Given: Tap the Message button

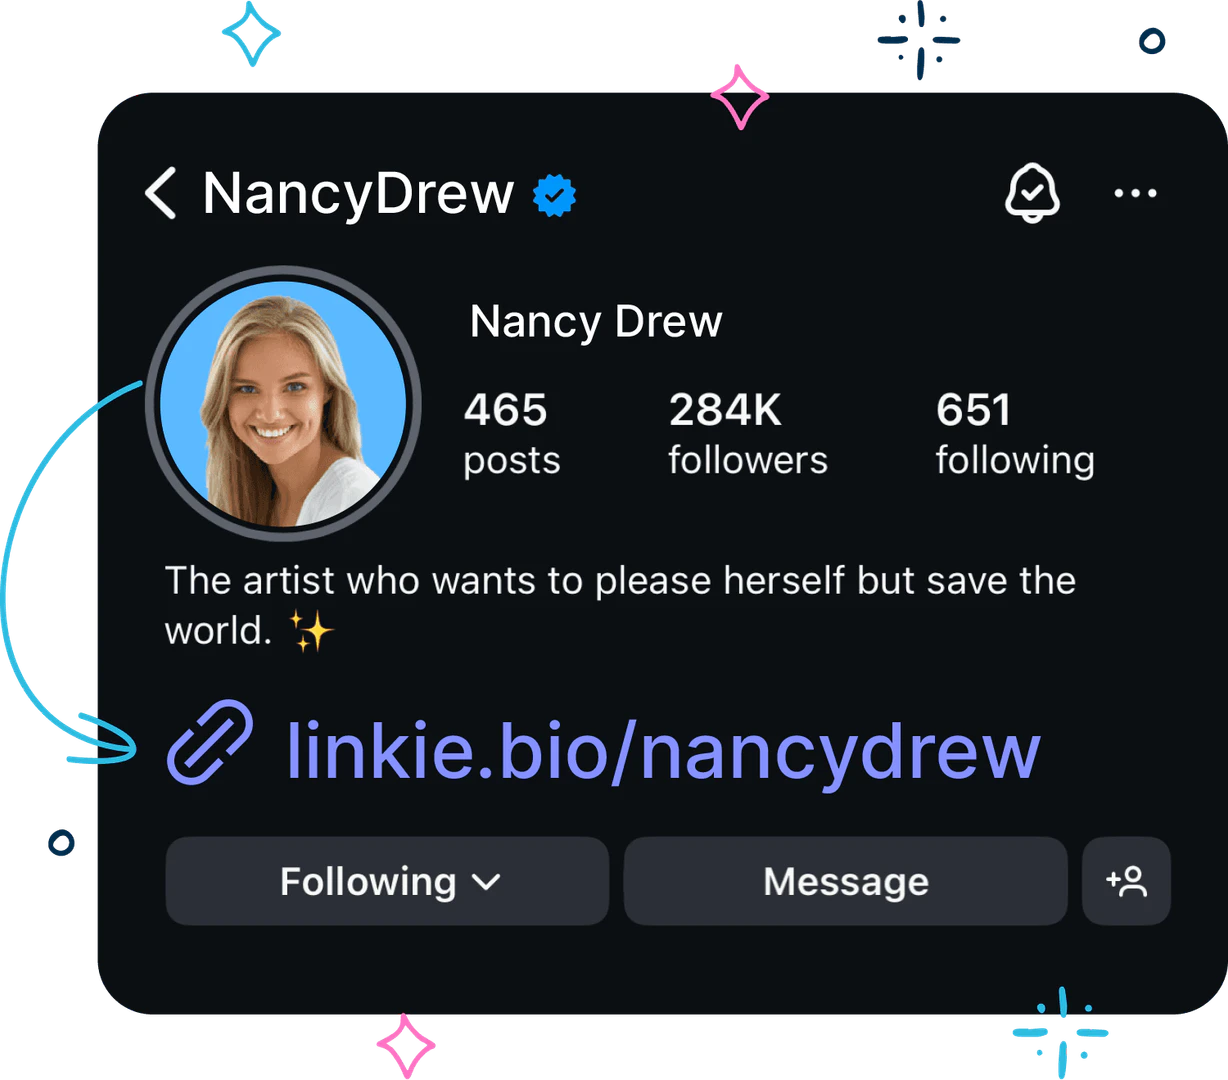Looking at the screenshot, I should click(846, 881).
